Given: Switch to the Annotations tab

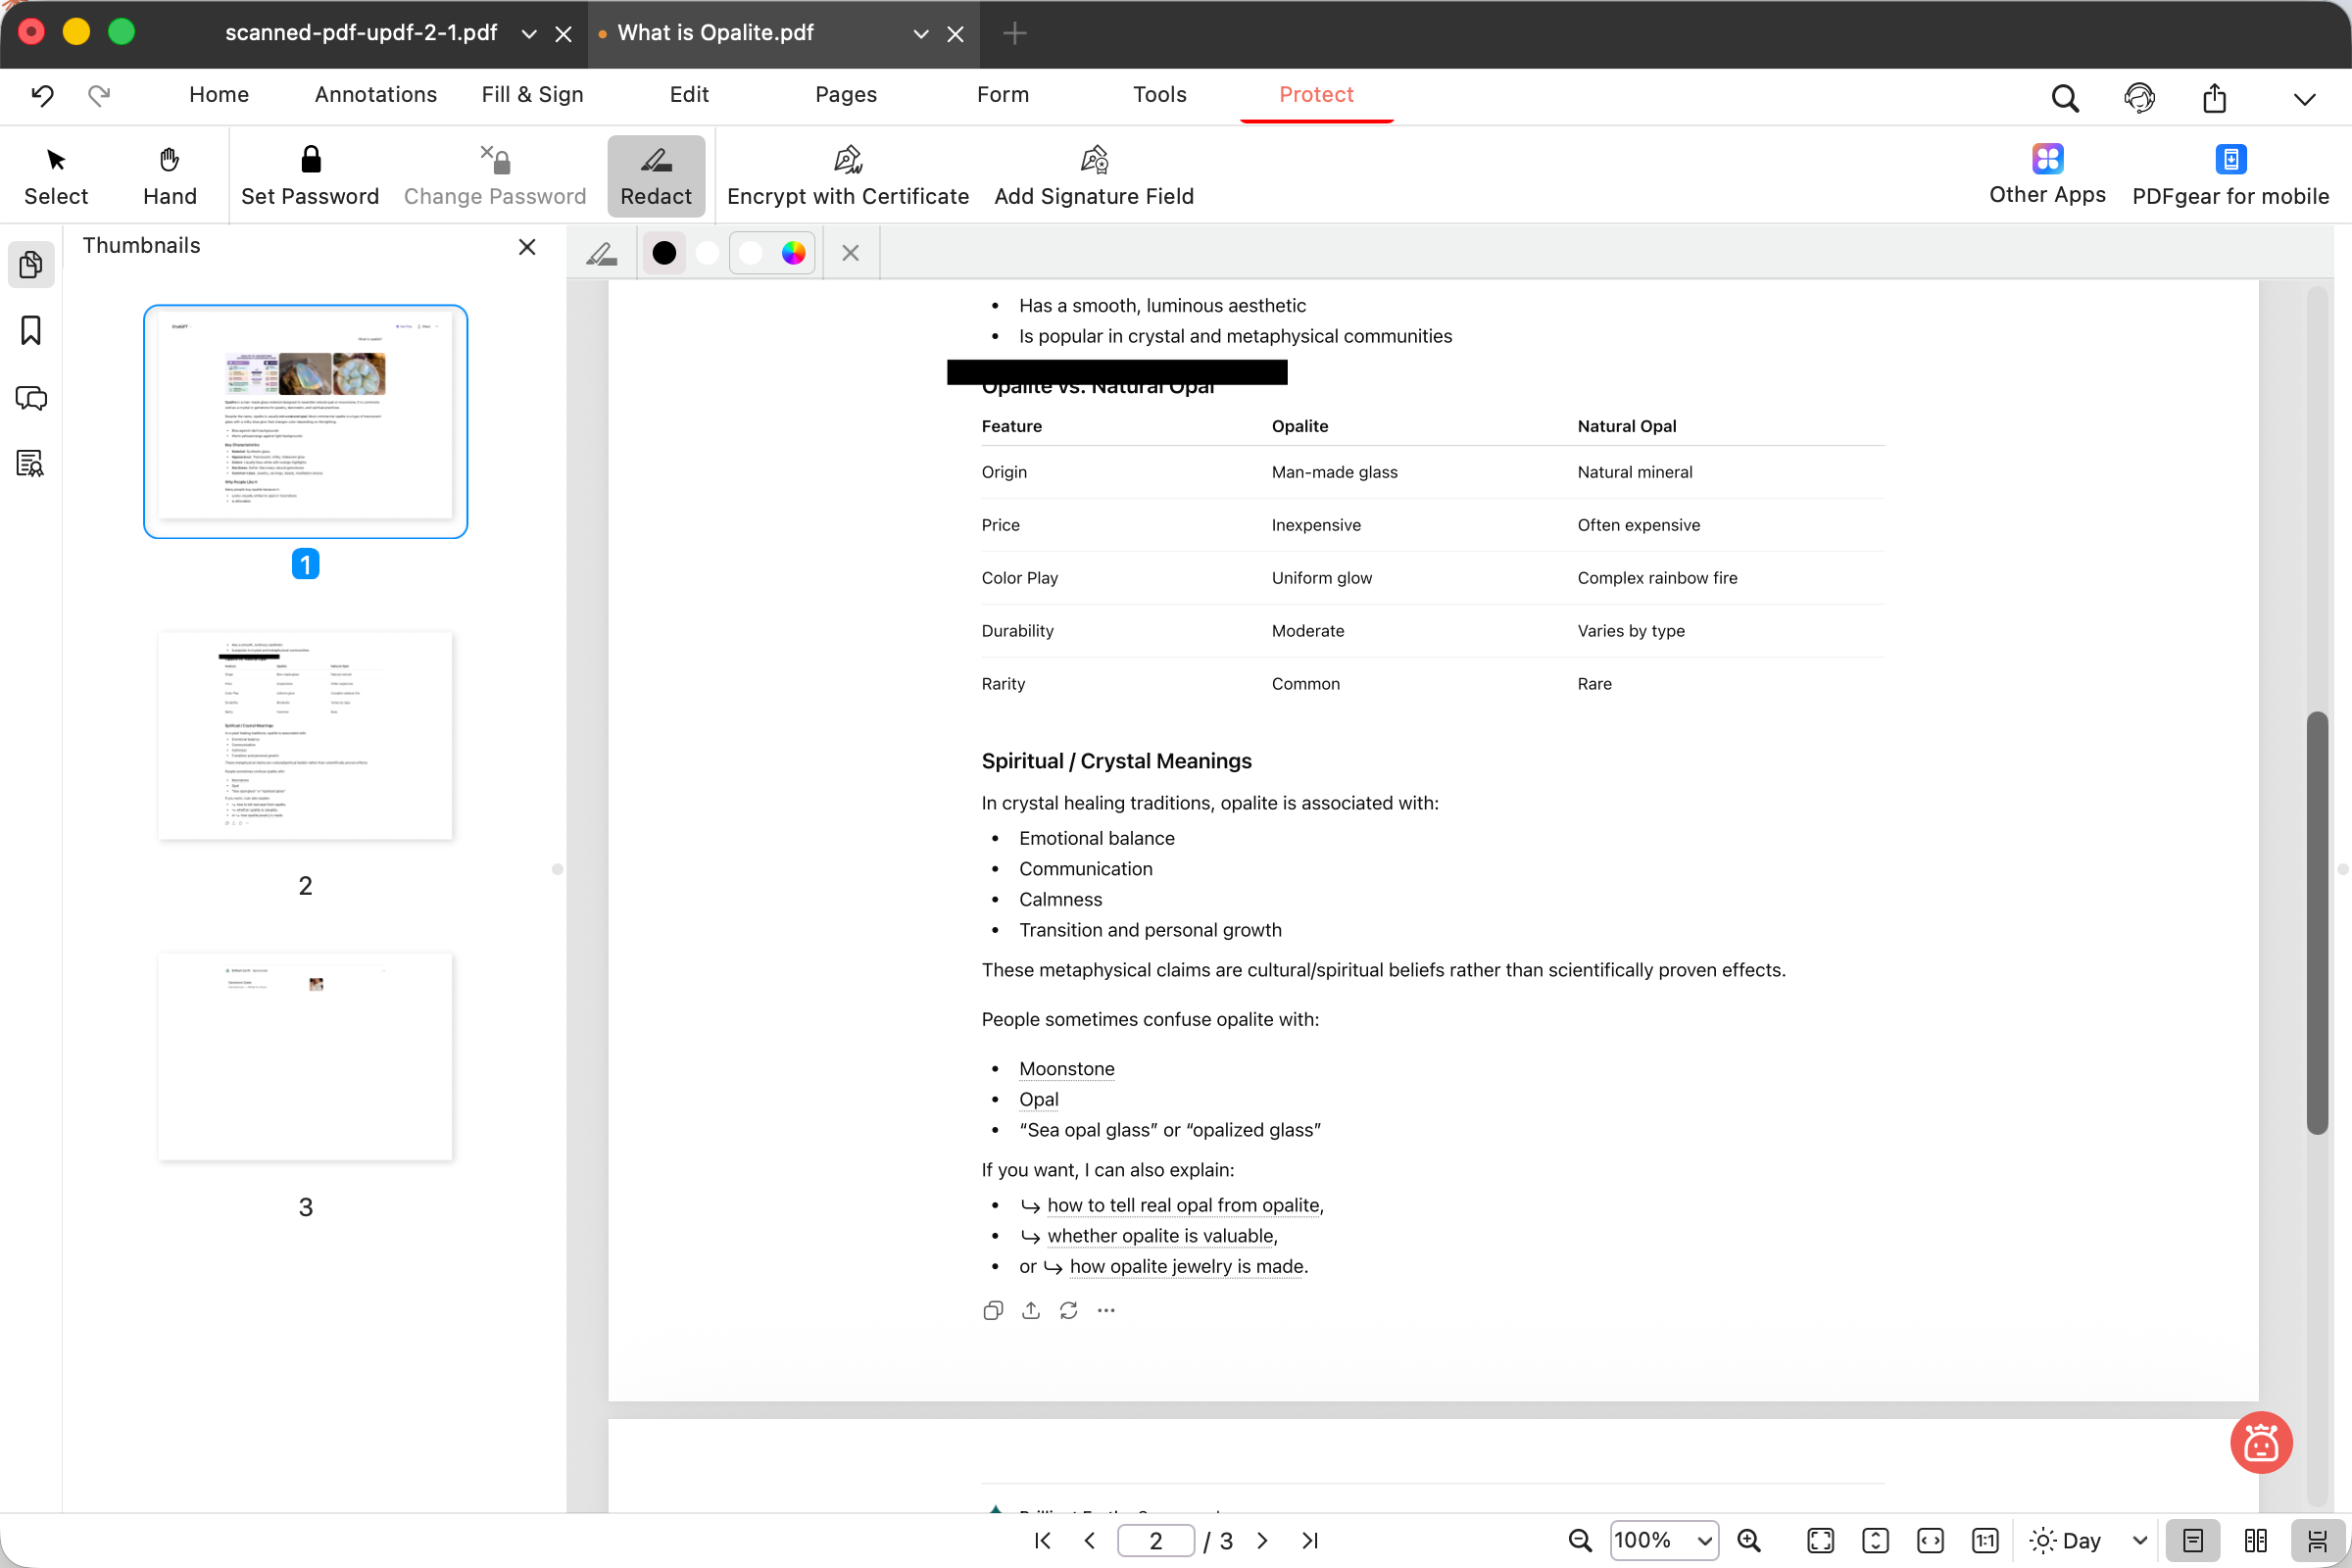Looking at the screenshot, I should 376,94.
